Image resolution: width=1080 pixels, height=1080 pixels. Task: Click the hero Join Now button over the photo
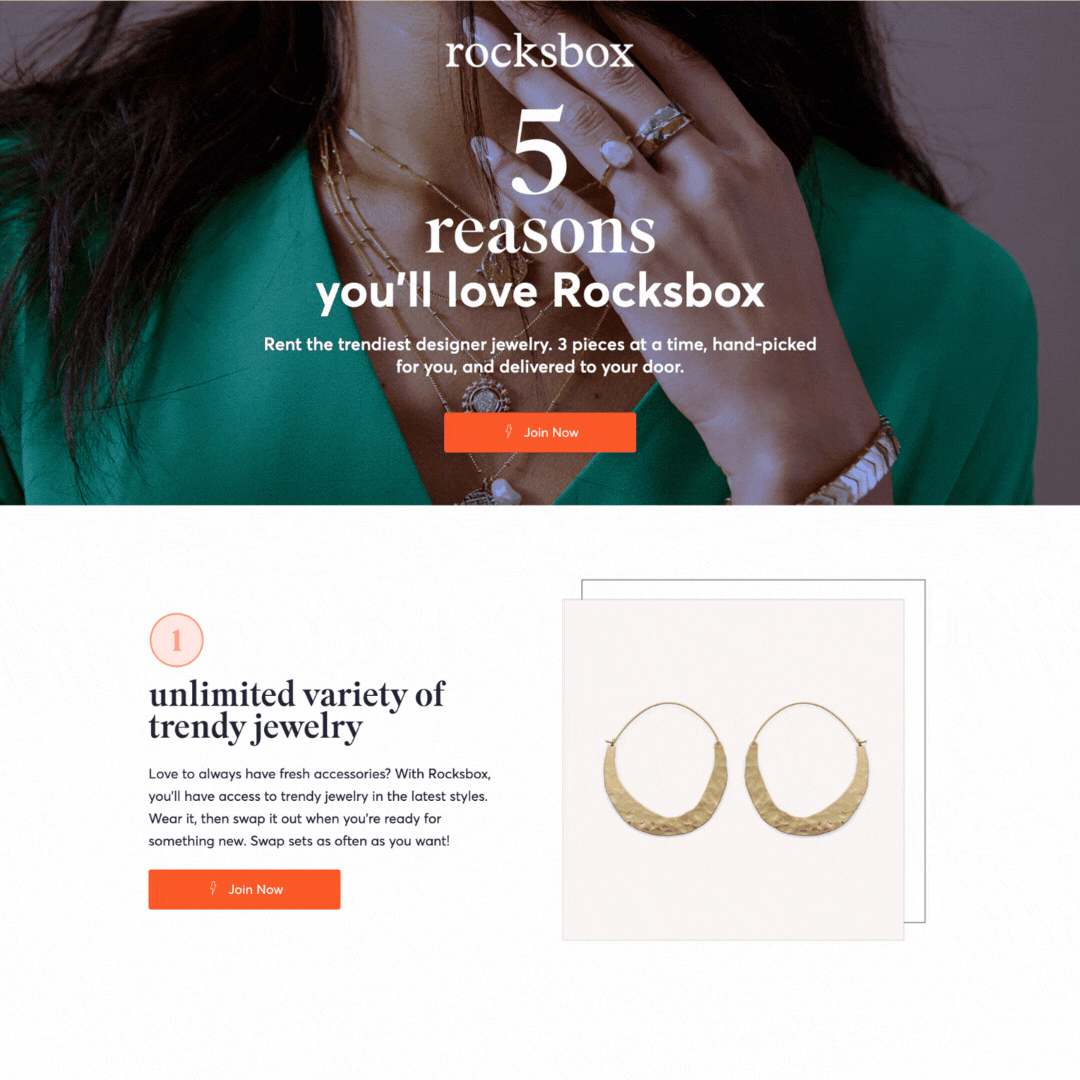pyautogui.click(x=539, y=433)
